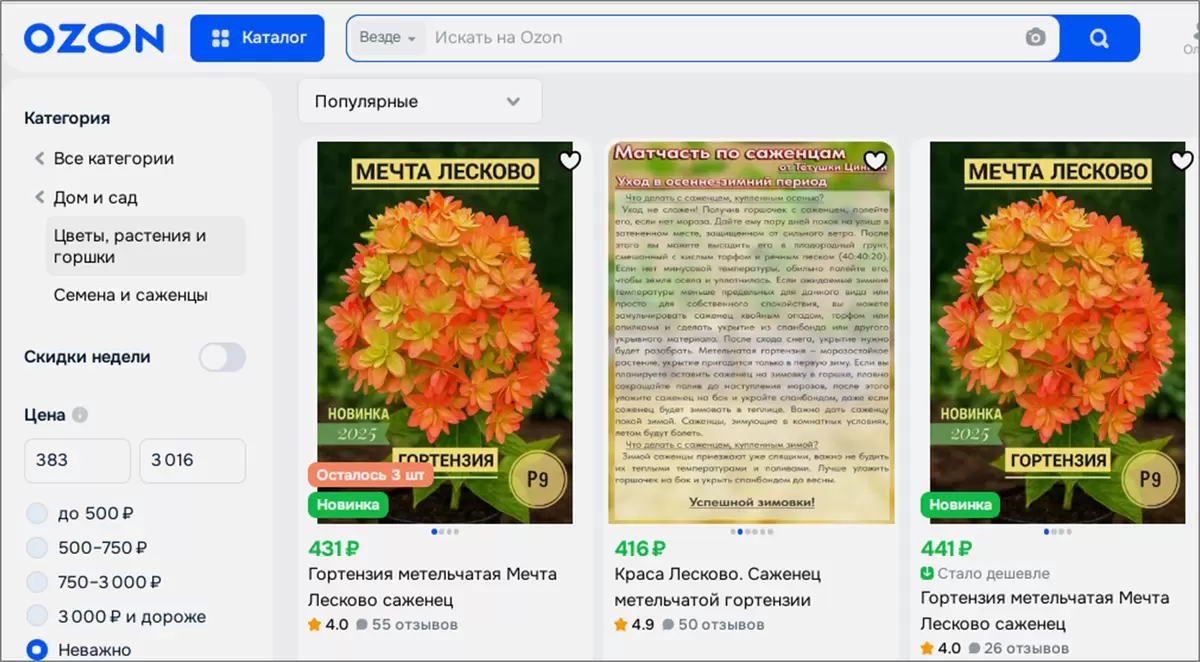The width and height of the screenshot is (1200, 662).
Task: Go to Дом и сад category
Action: pos(95,197)
